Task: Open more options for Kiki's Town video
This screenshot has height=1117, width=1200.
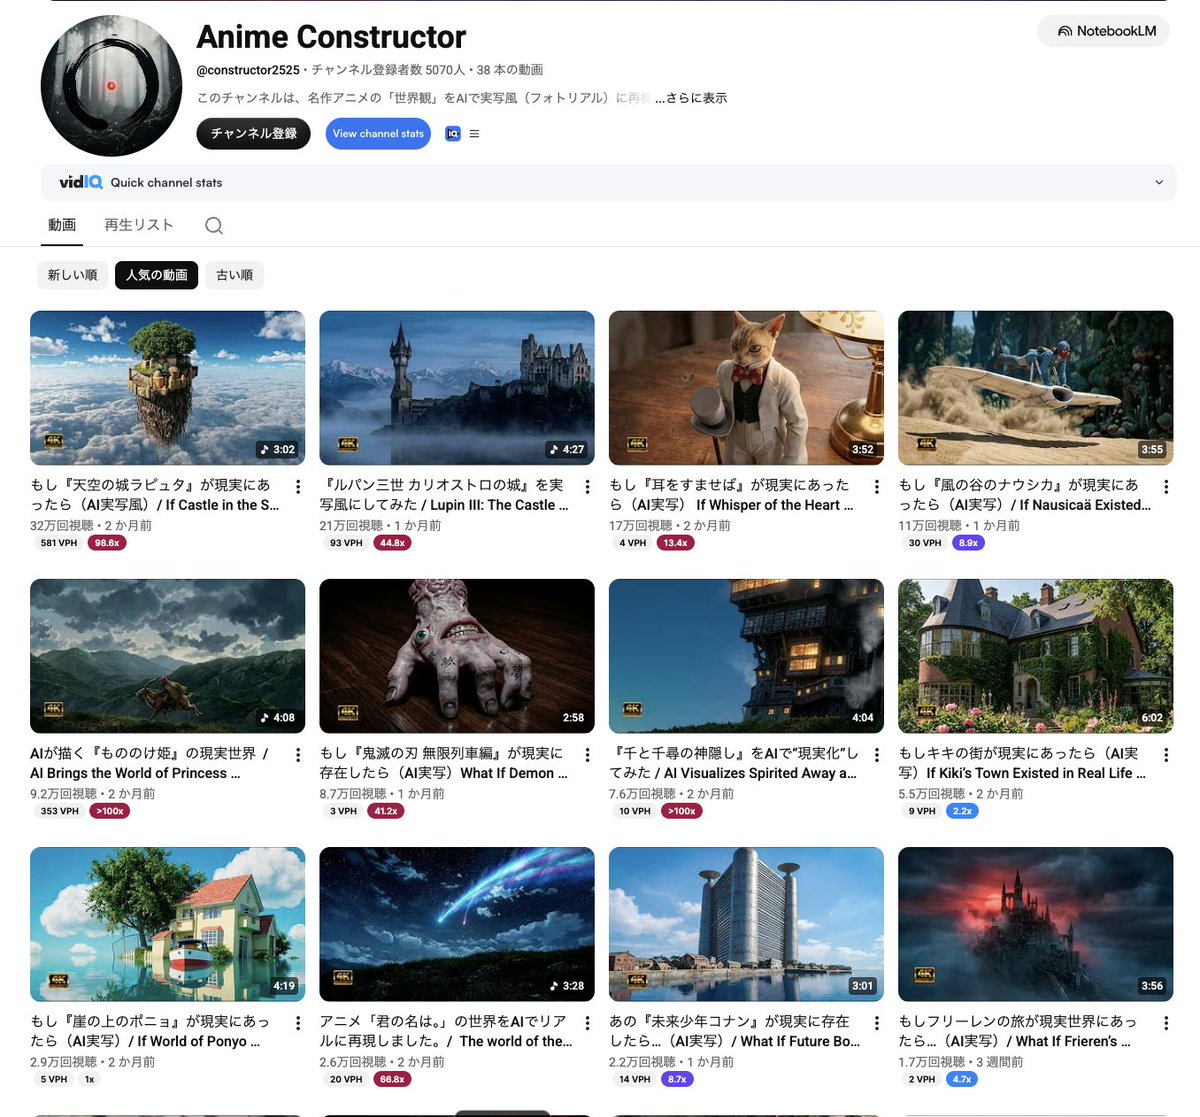Action: pyautogui.click(x=1166, y=755)
